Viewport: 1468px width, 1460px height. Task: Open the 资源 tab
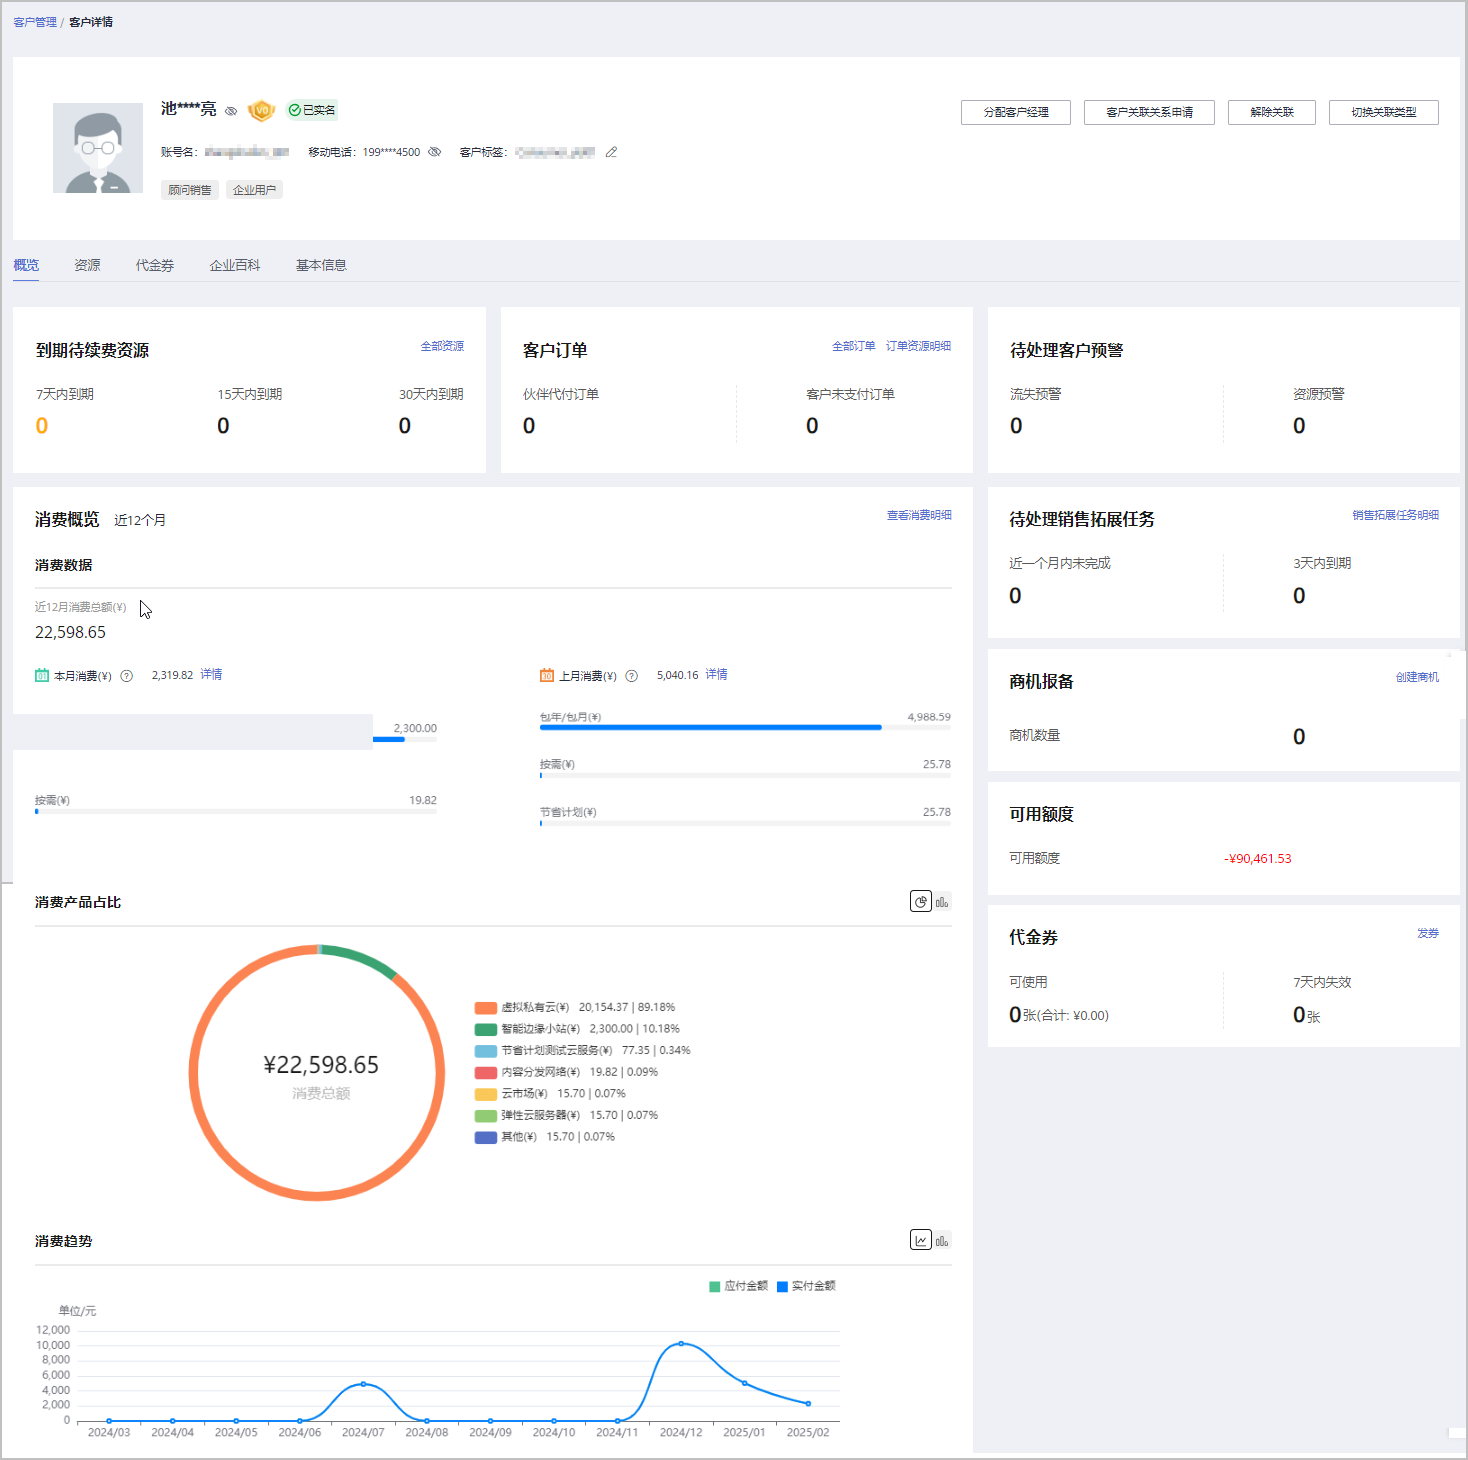pyautogui.click(x=87, y=265)
